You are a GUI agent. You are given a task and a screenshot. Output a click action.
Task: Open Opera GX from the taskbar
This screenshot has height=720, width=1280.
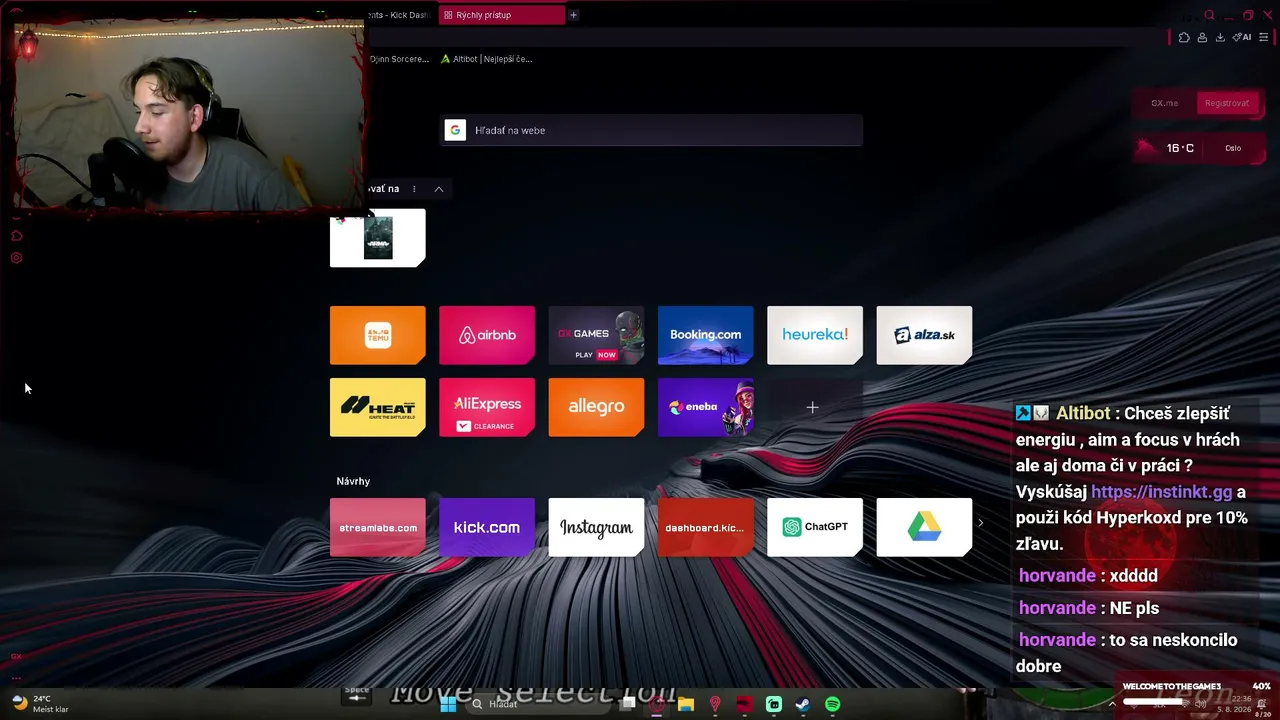[657, 704]
